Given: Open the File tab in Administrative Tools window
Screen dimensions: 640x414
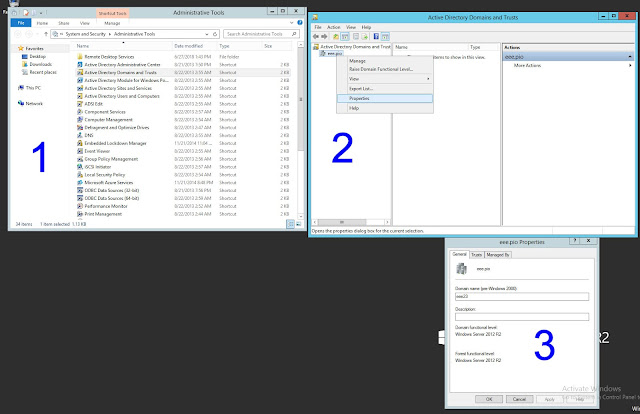Looking at the screenshot, I should 21,23.
